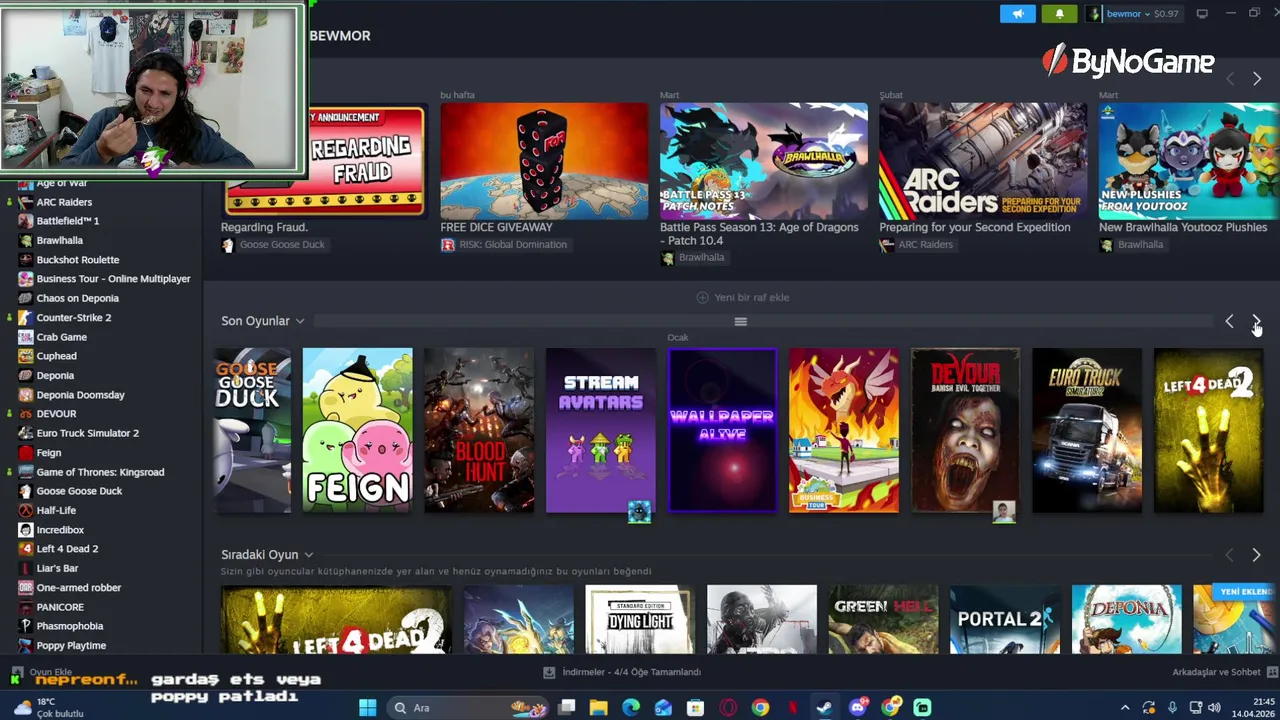
Task: Open Microsoft Store from the taskbar
Action: 696,708
